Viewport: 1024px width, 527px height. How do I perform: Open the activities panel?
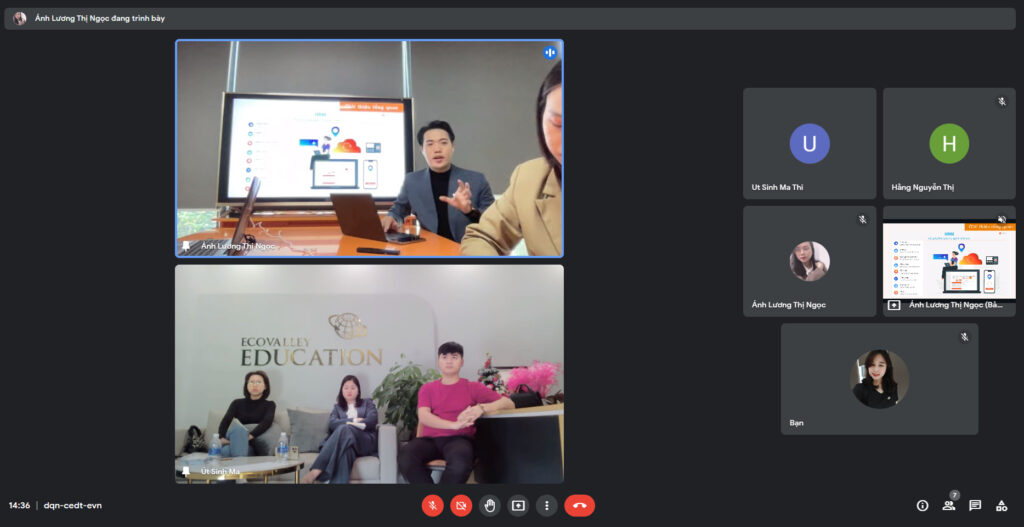coord(1001,505)
